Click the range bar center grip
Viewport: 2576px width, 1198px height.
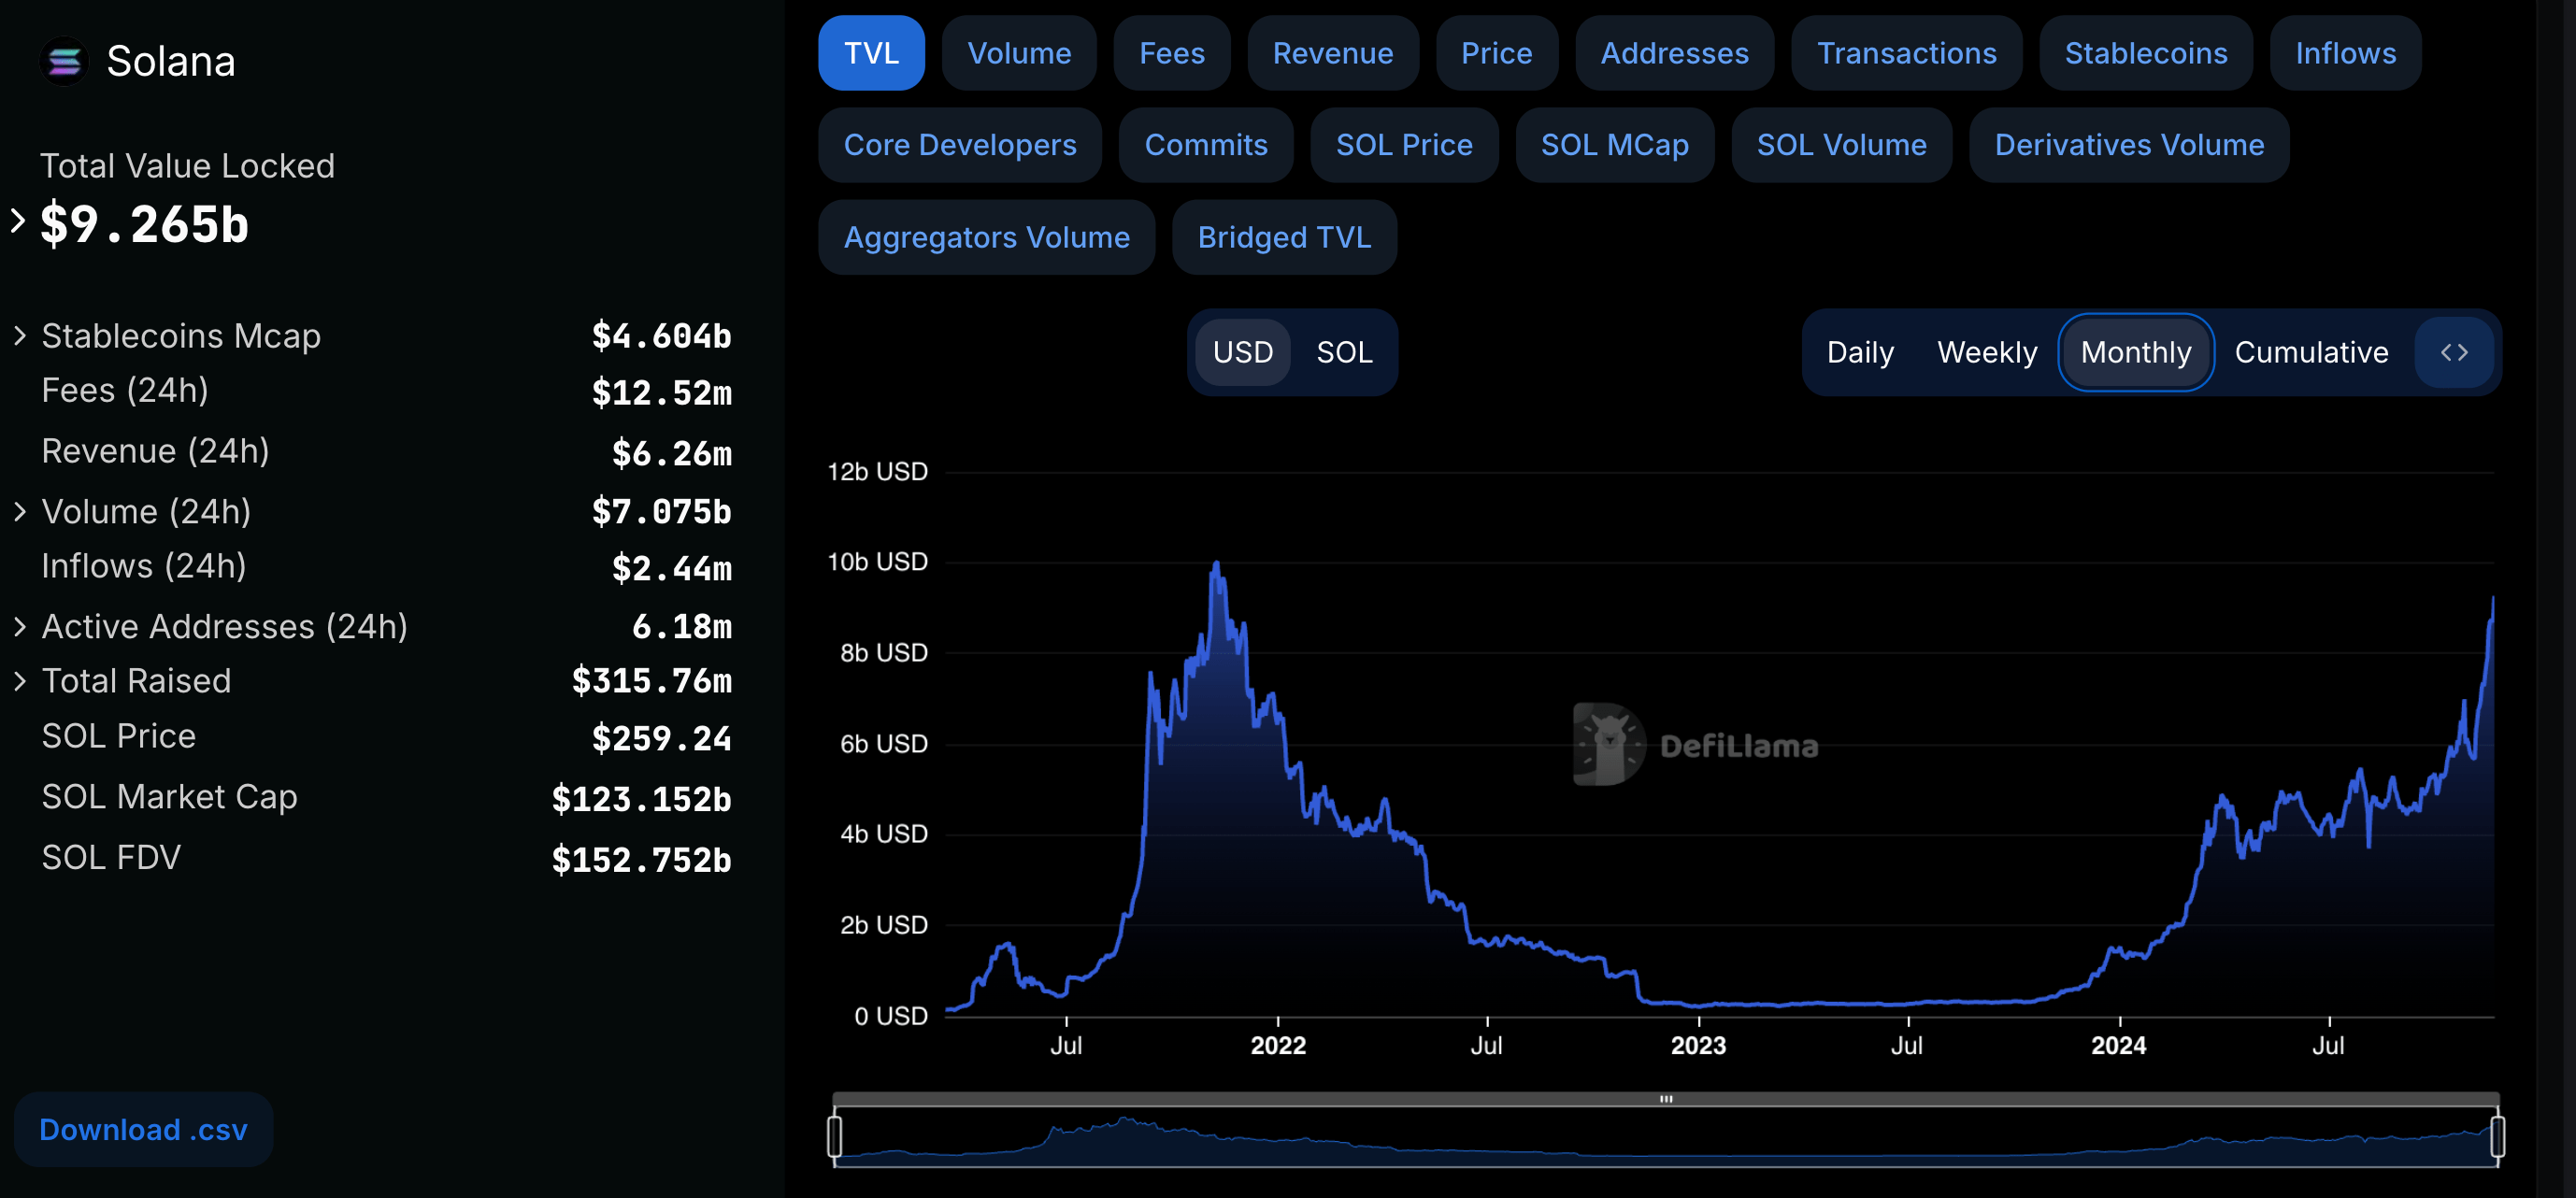[1666, 1099]
